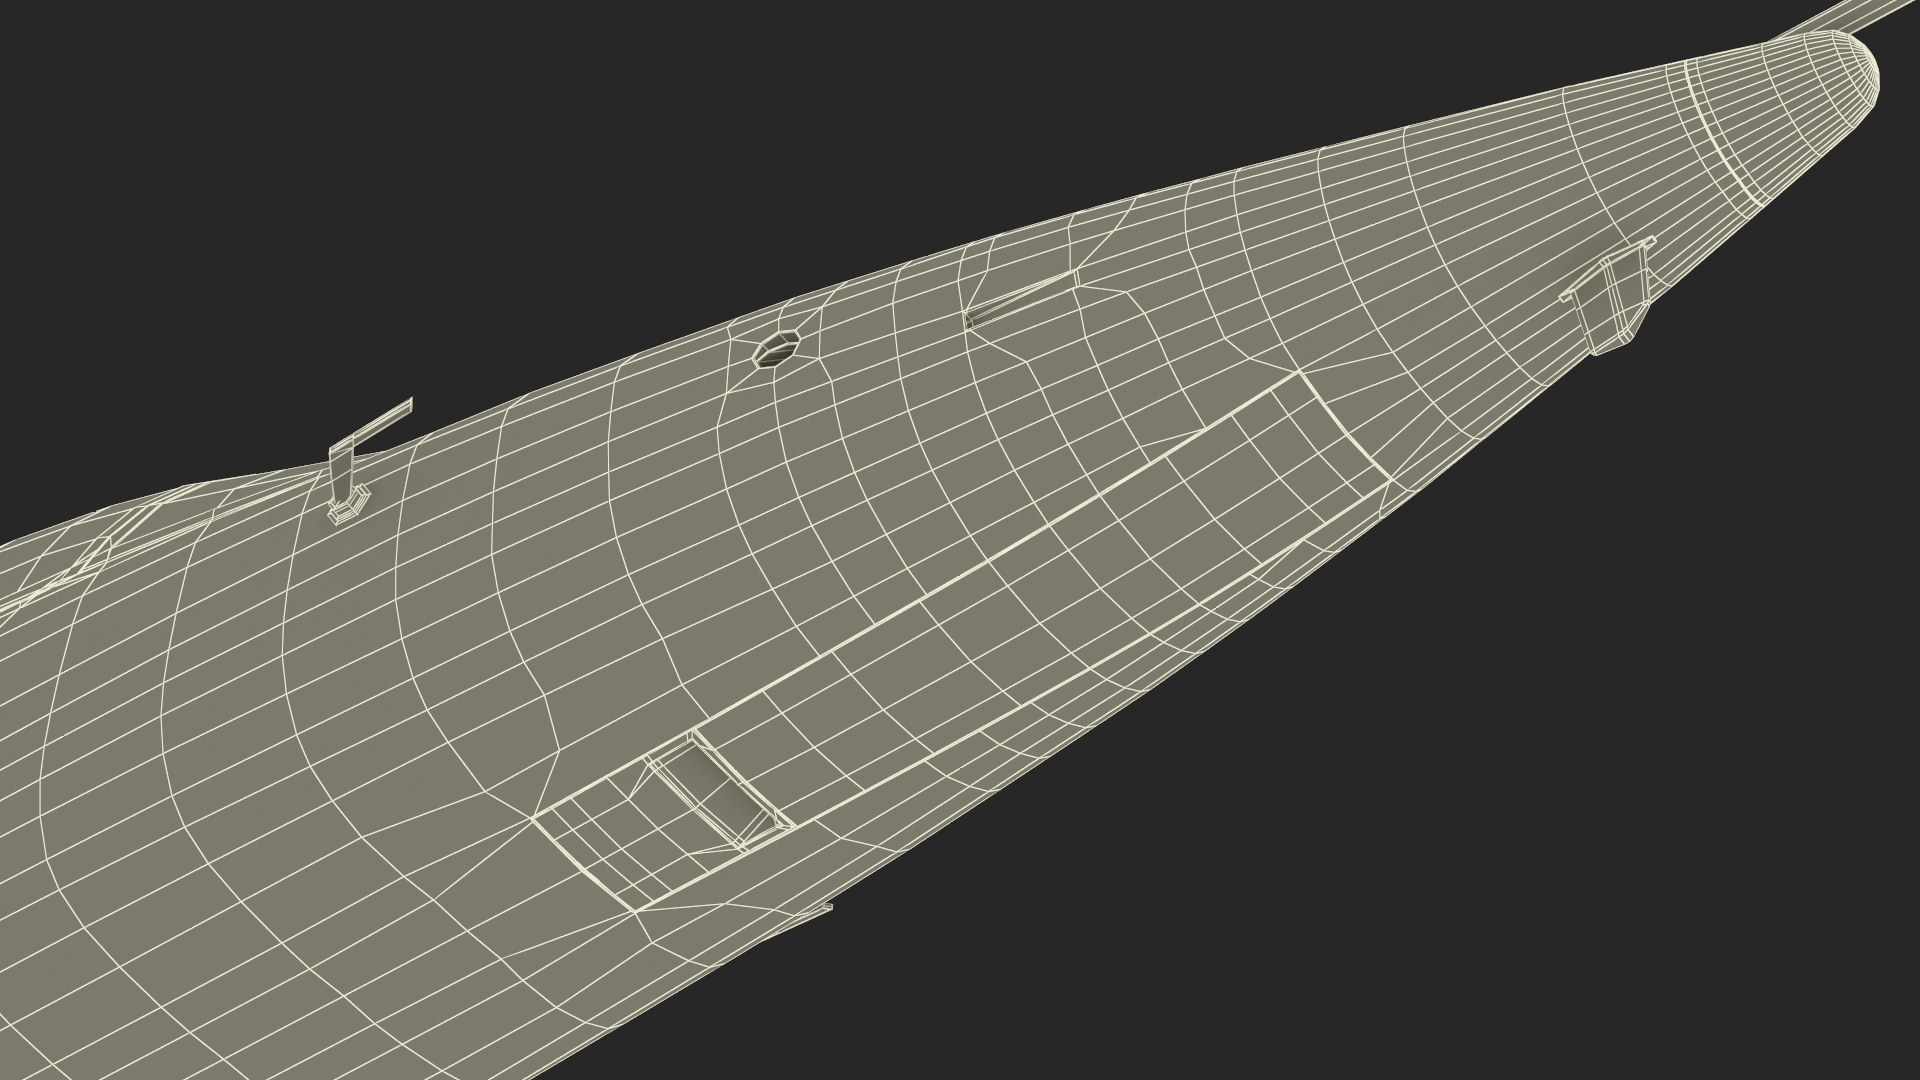
Task: Select the hexagonal port on the fuselage
Action: (x=777, y=349)
